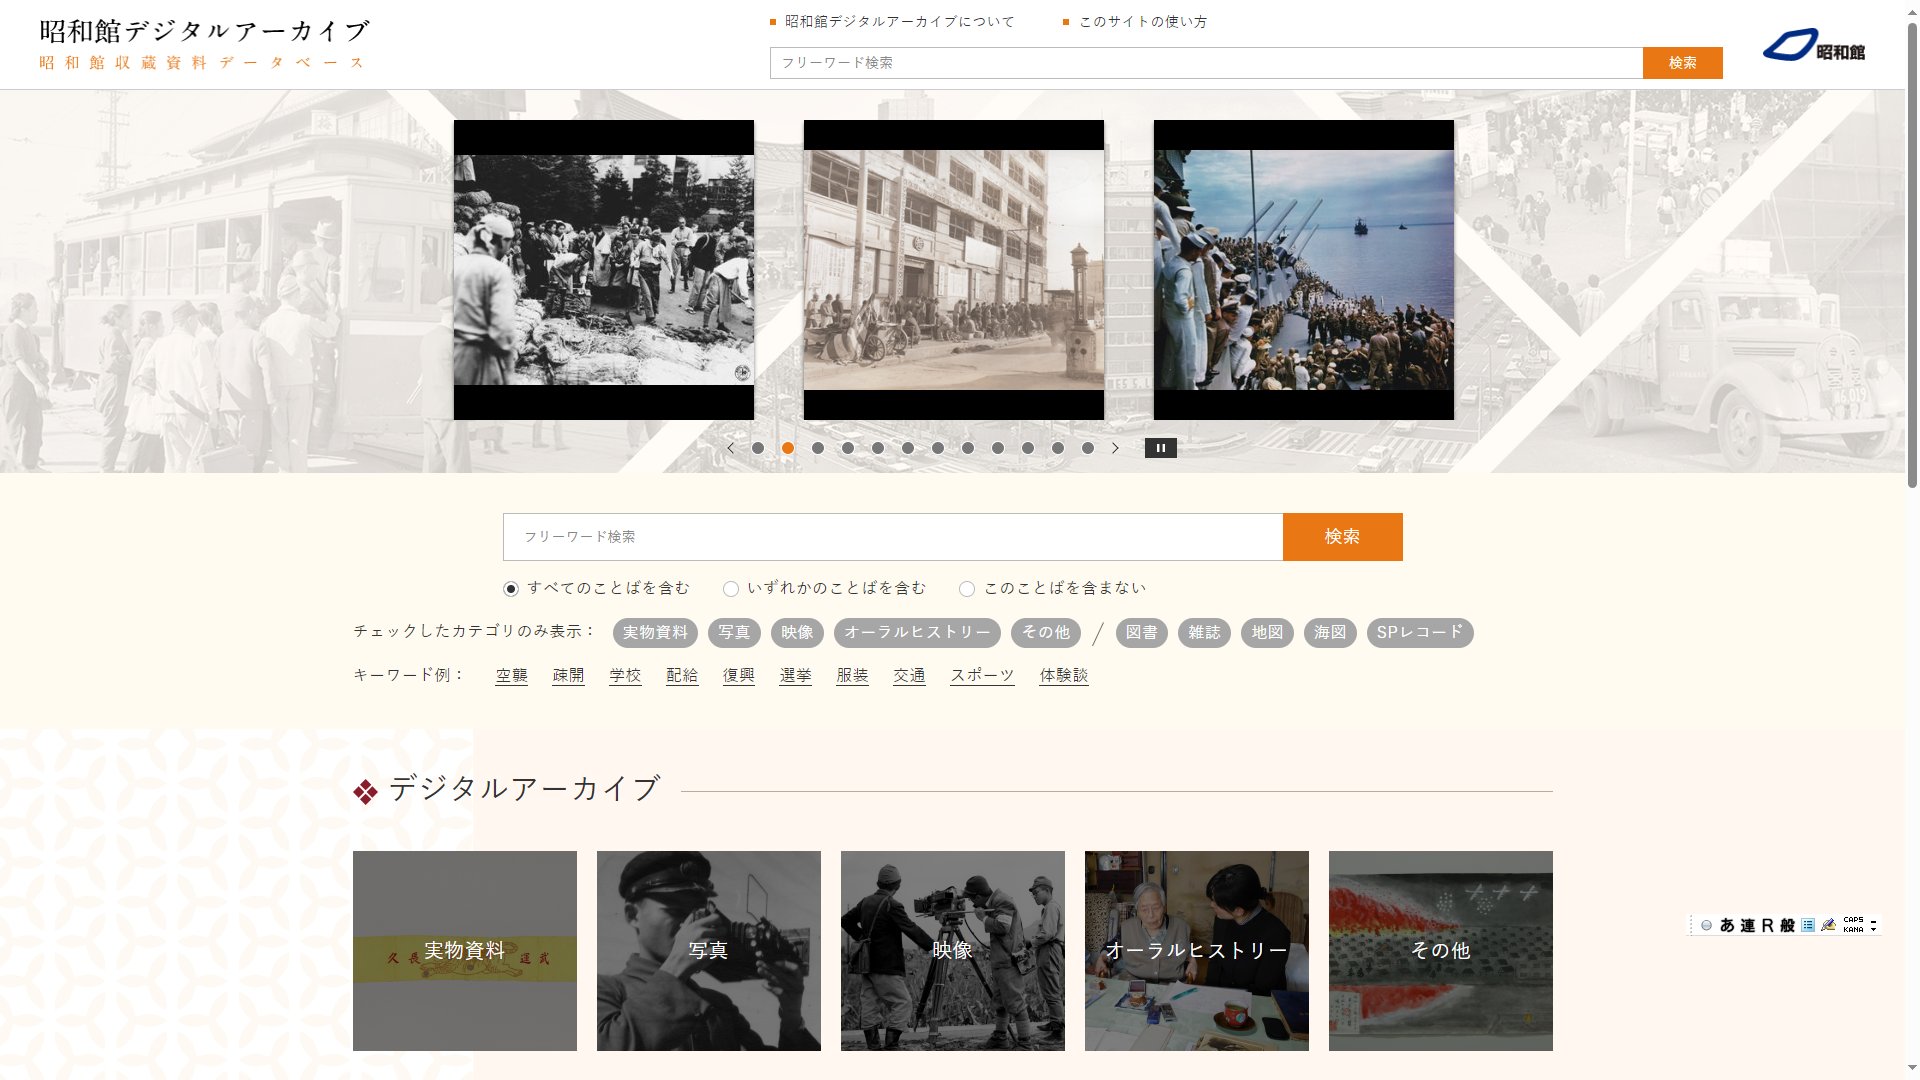Go to next carousel slide arrow
Viewport: 1920px width, 1080px height.
click(1115, 448)
